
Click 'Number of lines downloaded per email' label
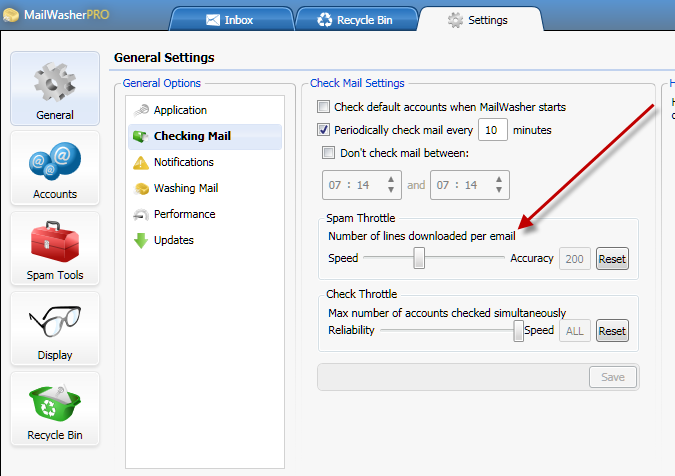tap(421, 236)
